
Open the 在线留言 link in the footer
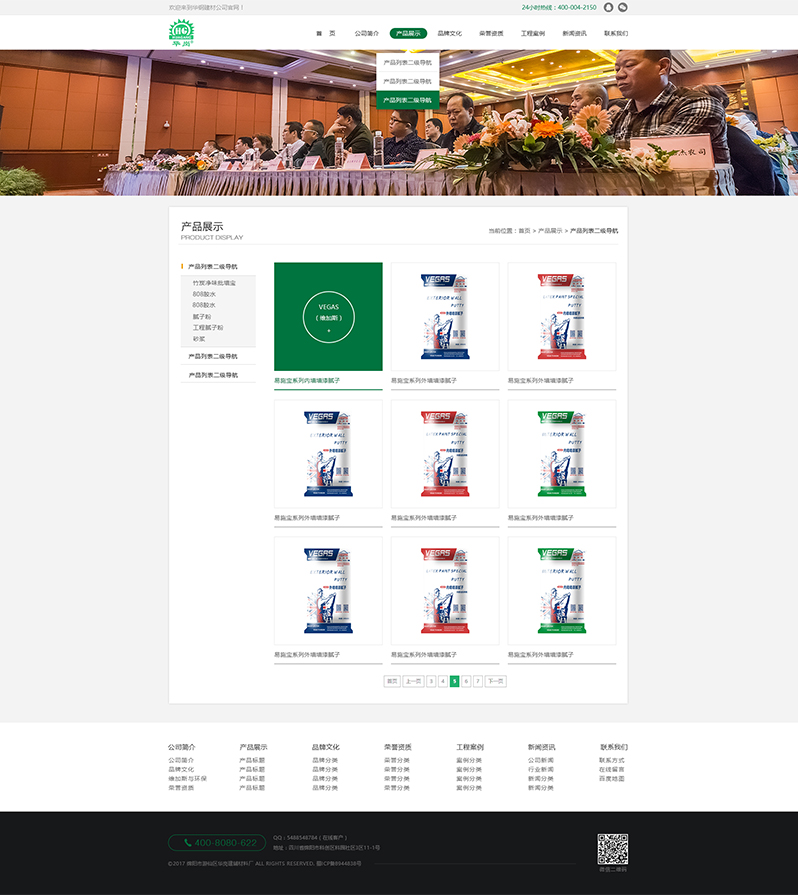(x=611, y=769)
